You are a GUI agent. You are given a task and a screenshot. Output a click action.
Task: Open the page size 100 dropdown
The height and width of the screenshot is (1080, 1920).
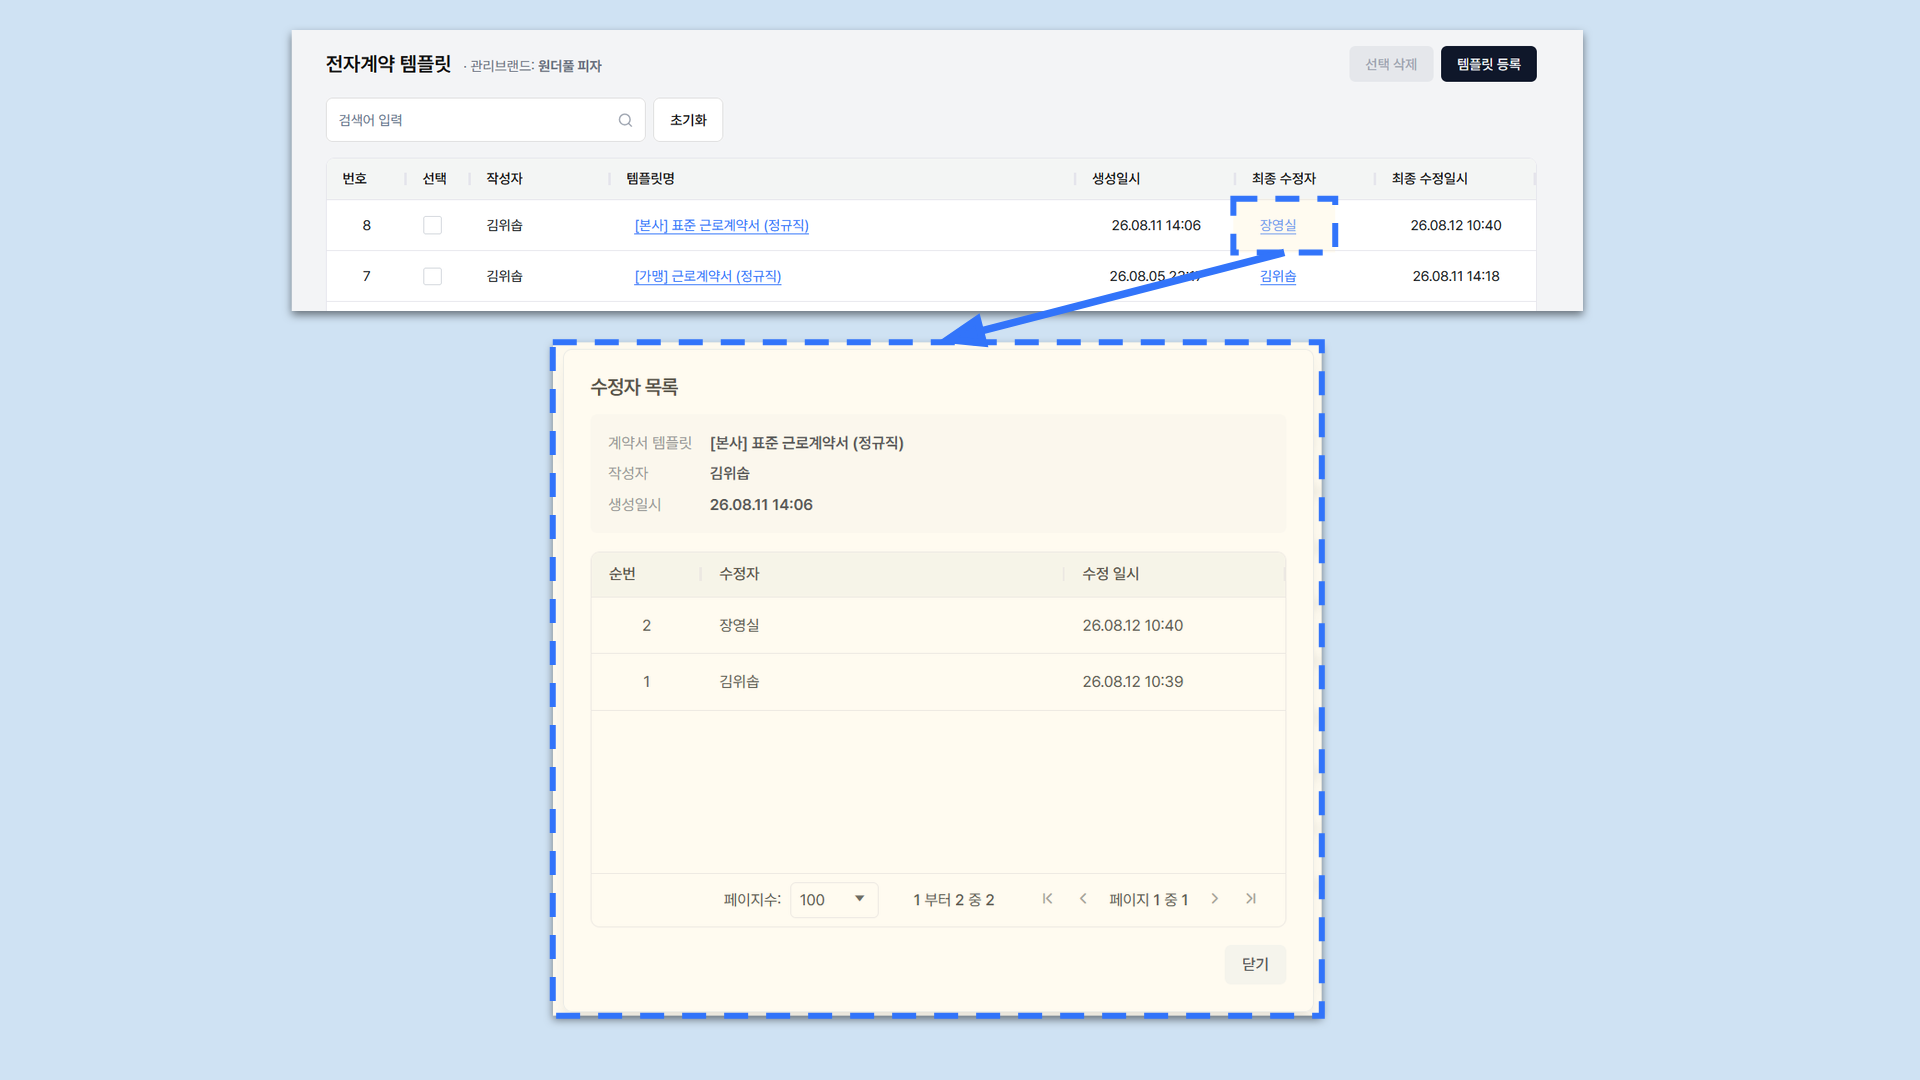834,900
